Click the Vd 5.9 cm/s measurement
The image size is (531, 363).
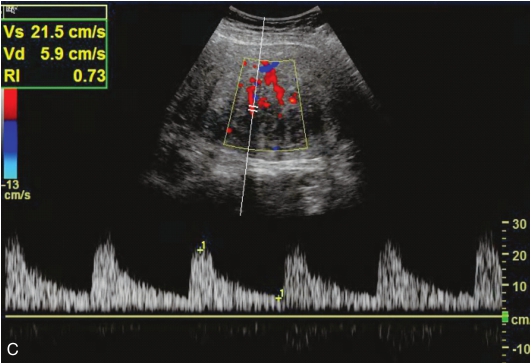point(54,54)
